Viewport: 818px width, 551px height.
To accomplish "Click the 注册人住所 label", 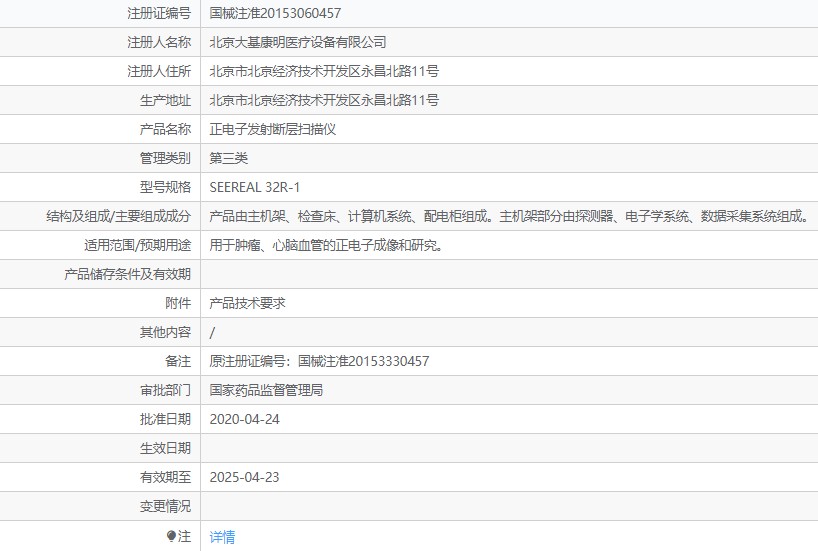I will (159, 71).
